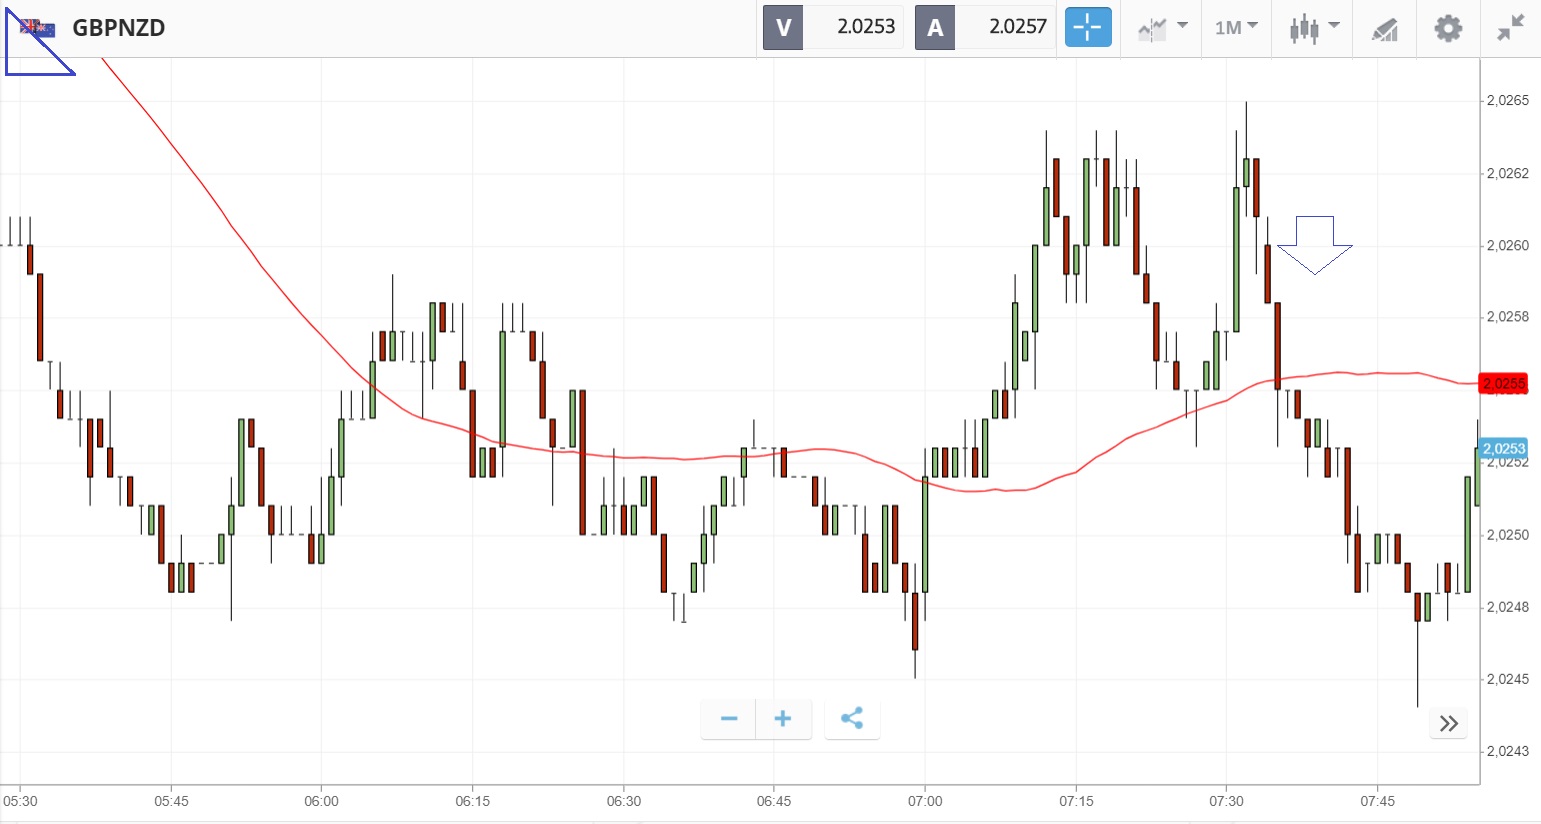This screenshot has width=1541, height=824.
Task: Select the GBPNZD symbol name
Action: point(119,28)
